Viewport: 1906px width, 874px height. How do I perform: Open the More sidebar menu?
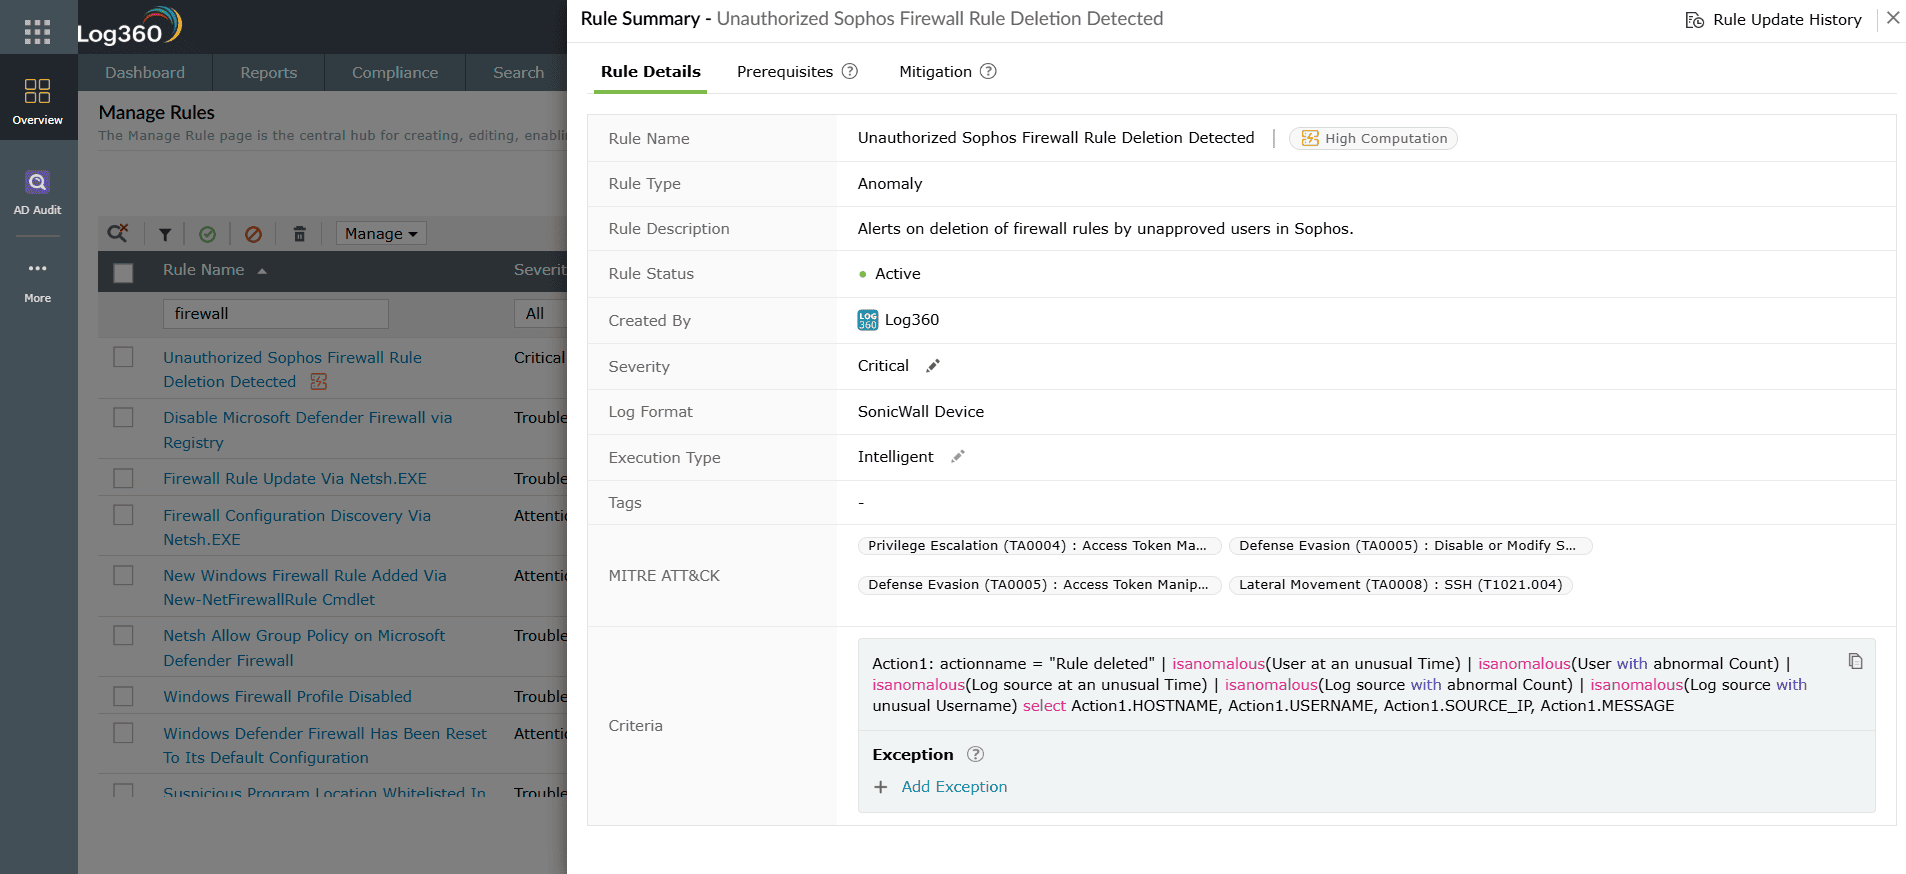tap(38, 281)
